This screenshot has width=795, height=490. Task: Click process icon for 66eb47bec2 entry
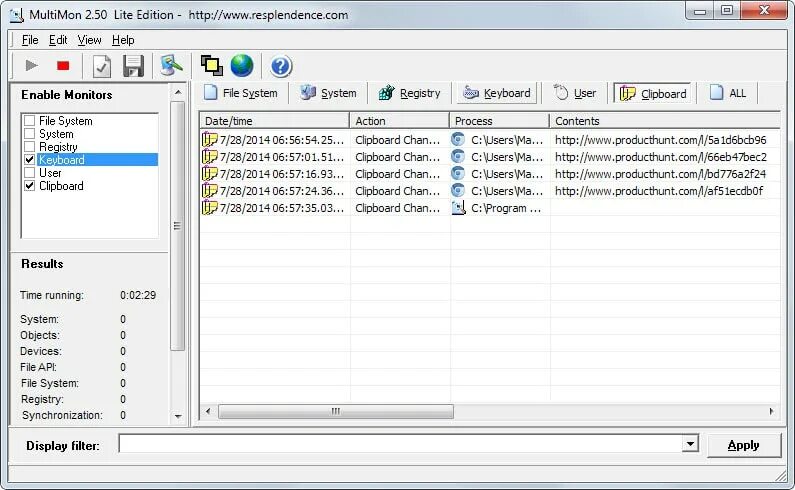(458, 157)
